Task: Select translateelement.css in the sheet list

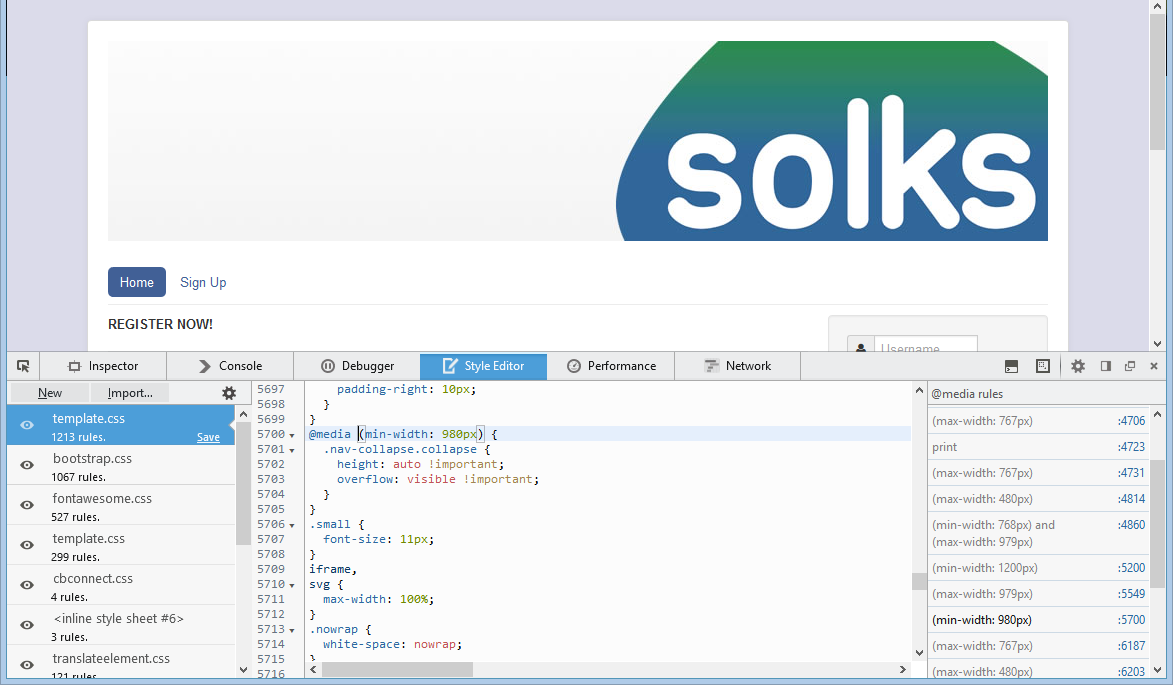Action: coord(120,663)
